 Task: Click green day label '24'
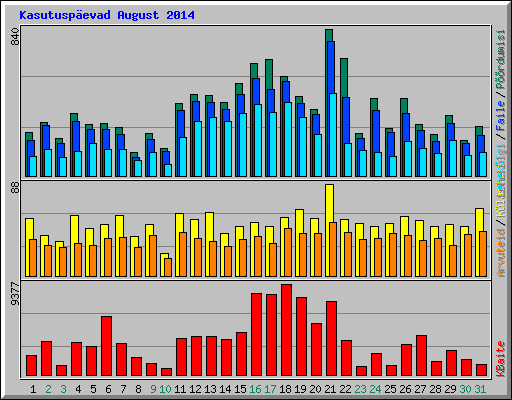tap(375, 389)
